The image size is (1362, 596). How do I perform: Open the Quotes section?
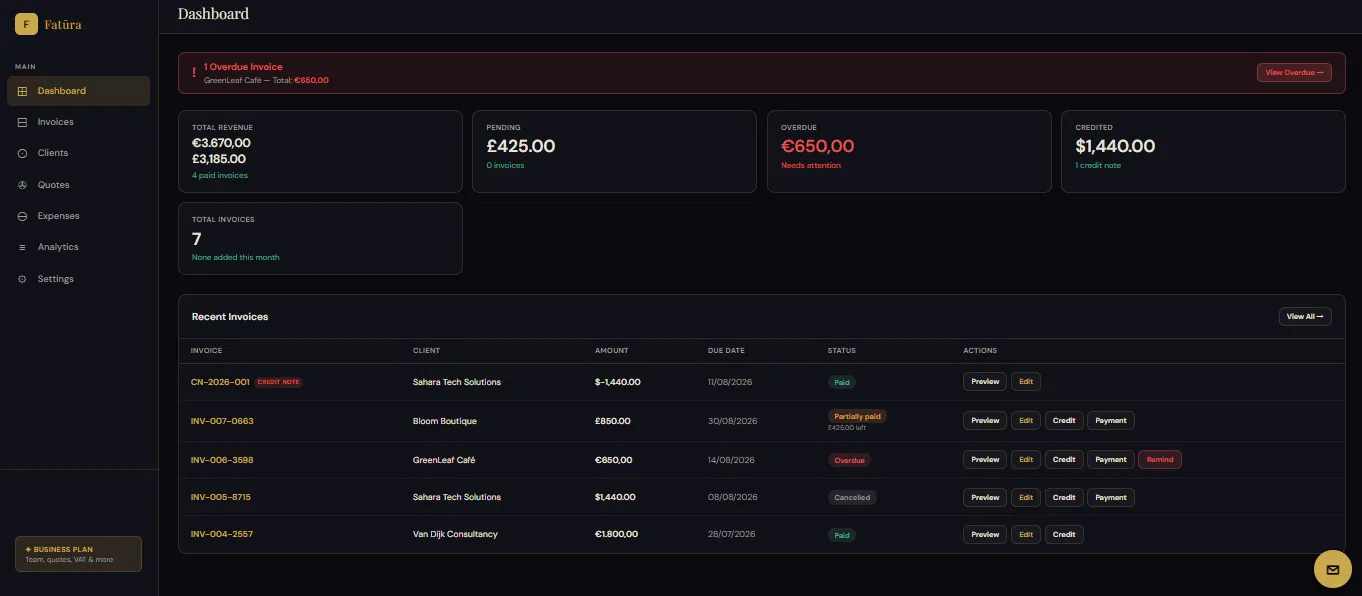78,185
